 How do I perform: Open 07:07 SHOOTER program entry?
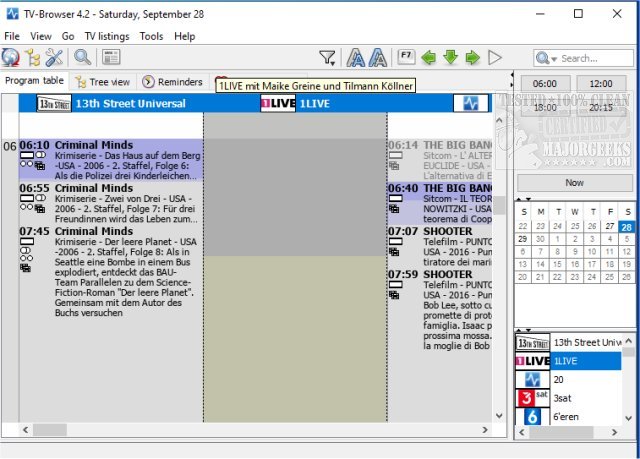(440, 246)
